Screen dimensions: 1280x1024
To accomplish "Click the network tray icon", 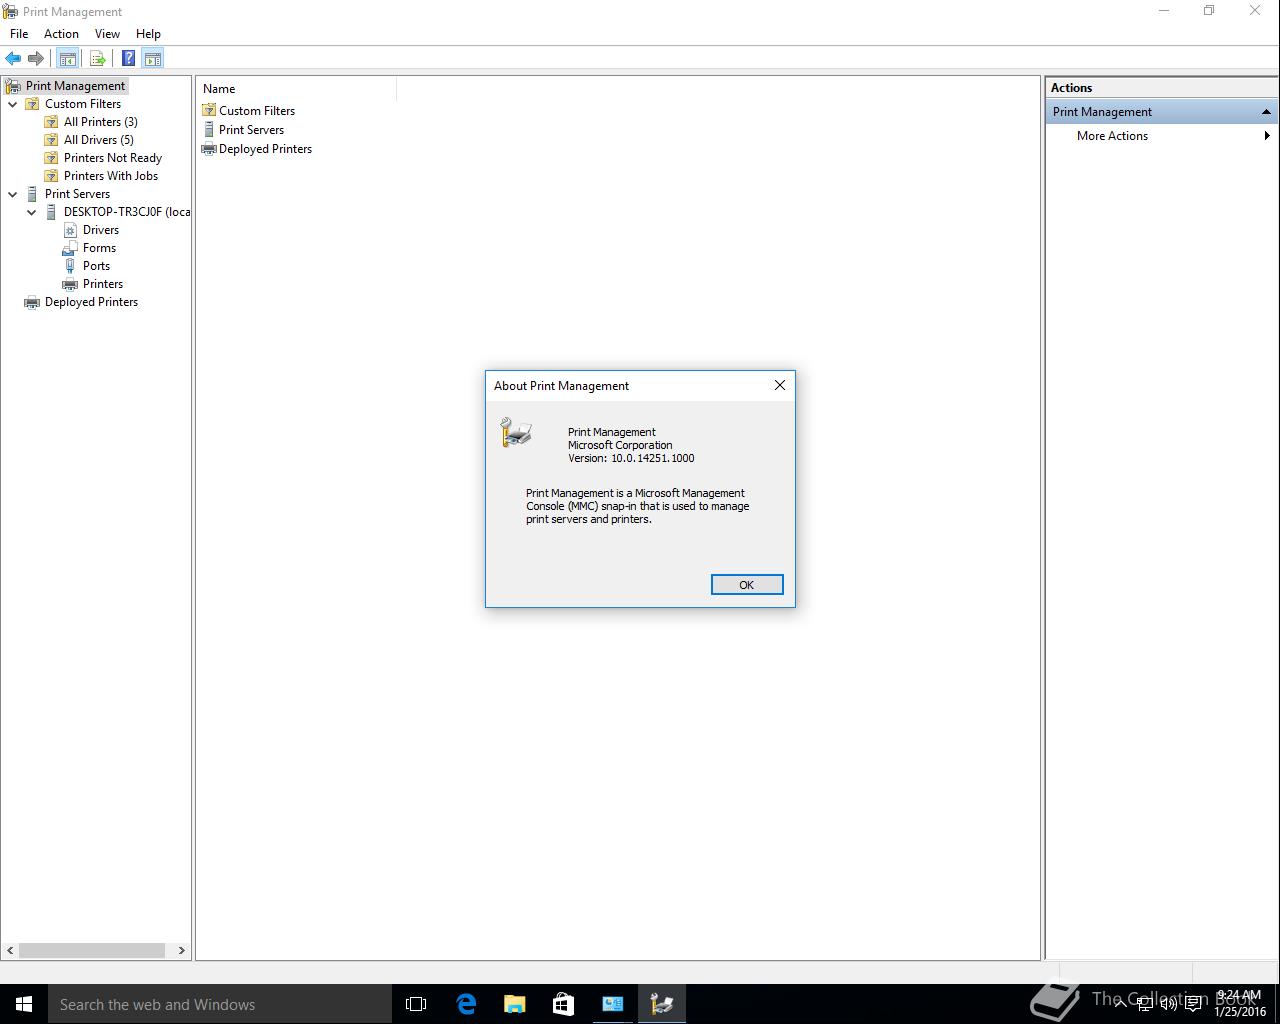I will click(x=1145, y=1004).
